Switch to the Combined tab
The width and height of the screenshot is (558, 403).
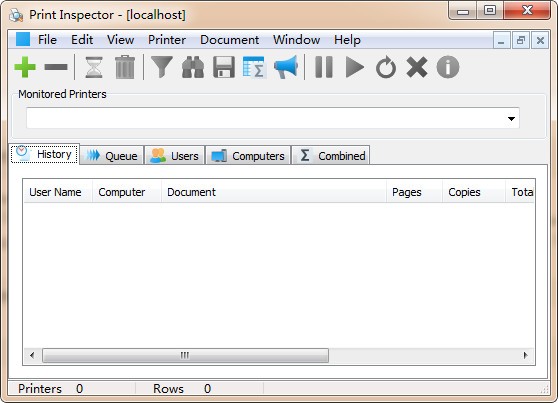point(331,156)
